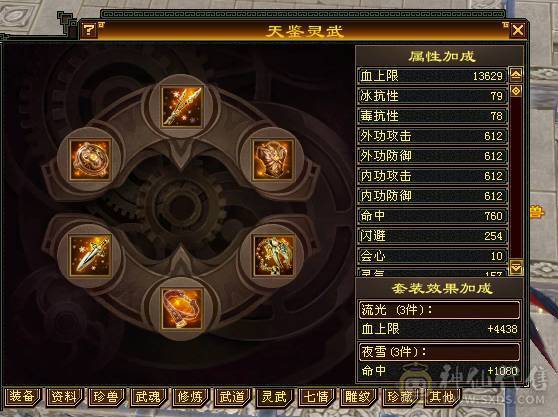Screen dimensions: 558x417
Task: Switch to the 雕纹 tab
Action: (x=358, y=397)
